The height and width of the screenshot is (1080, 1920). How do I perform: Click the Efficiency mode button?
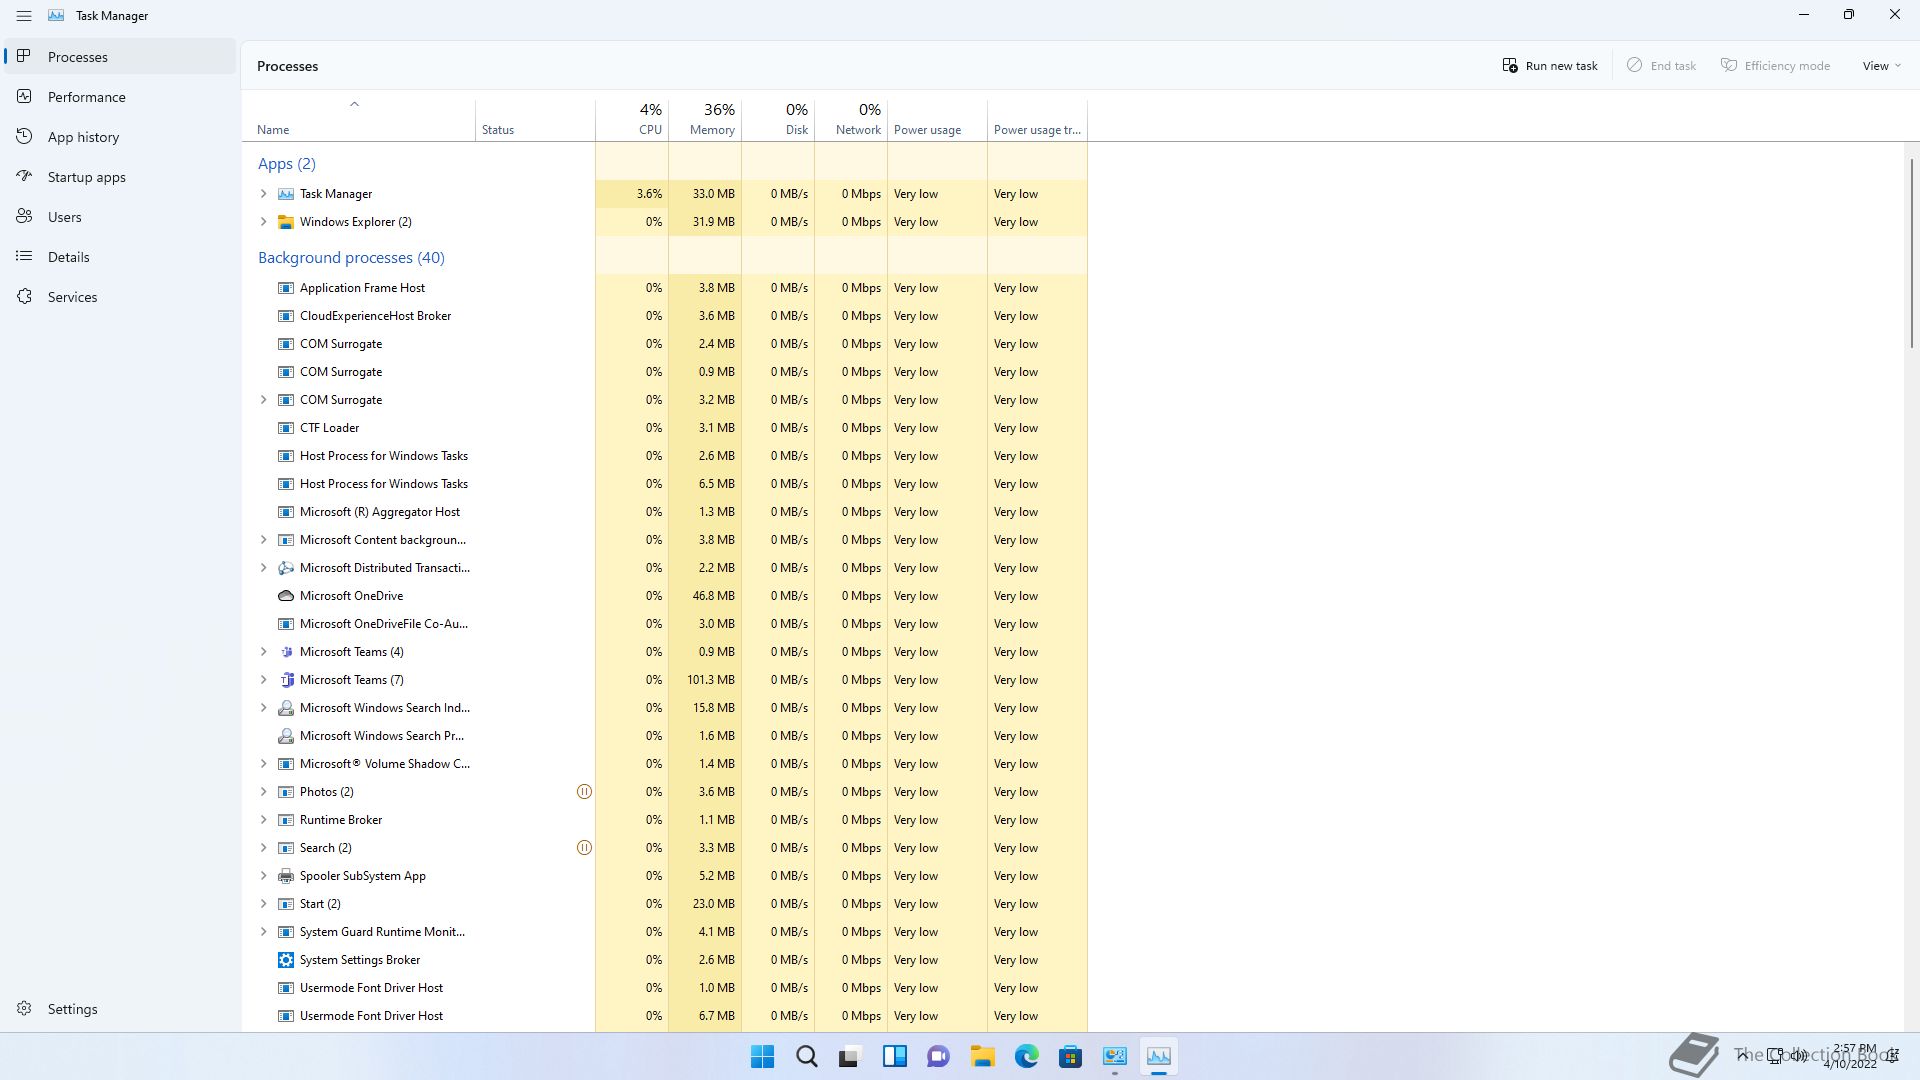coord(1775,66)
